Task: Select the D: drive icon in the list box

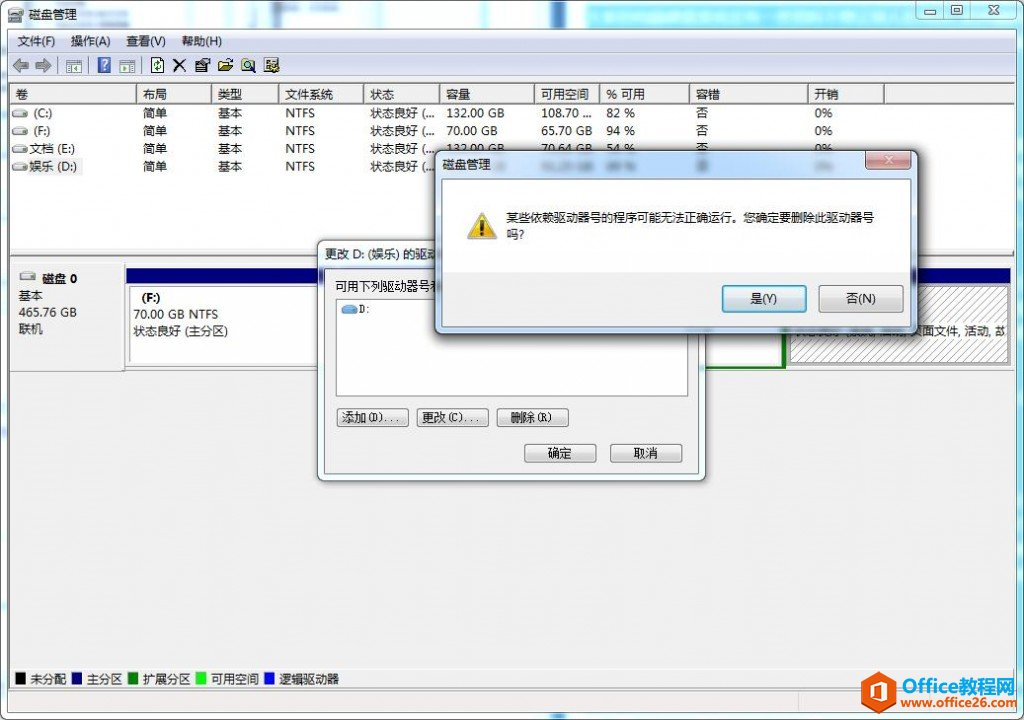Action: pyautogui.click(x=349, y=309)
